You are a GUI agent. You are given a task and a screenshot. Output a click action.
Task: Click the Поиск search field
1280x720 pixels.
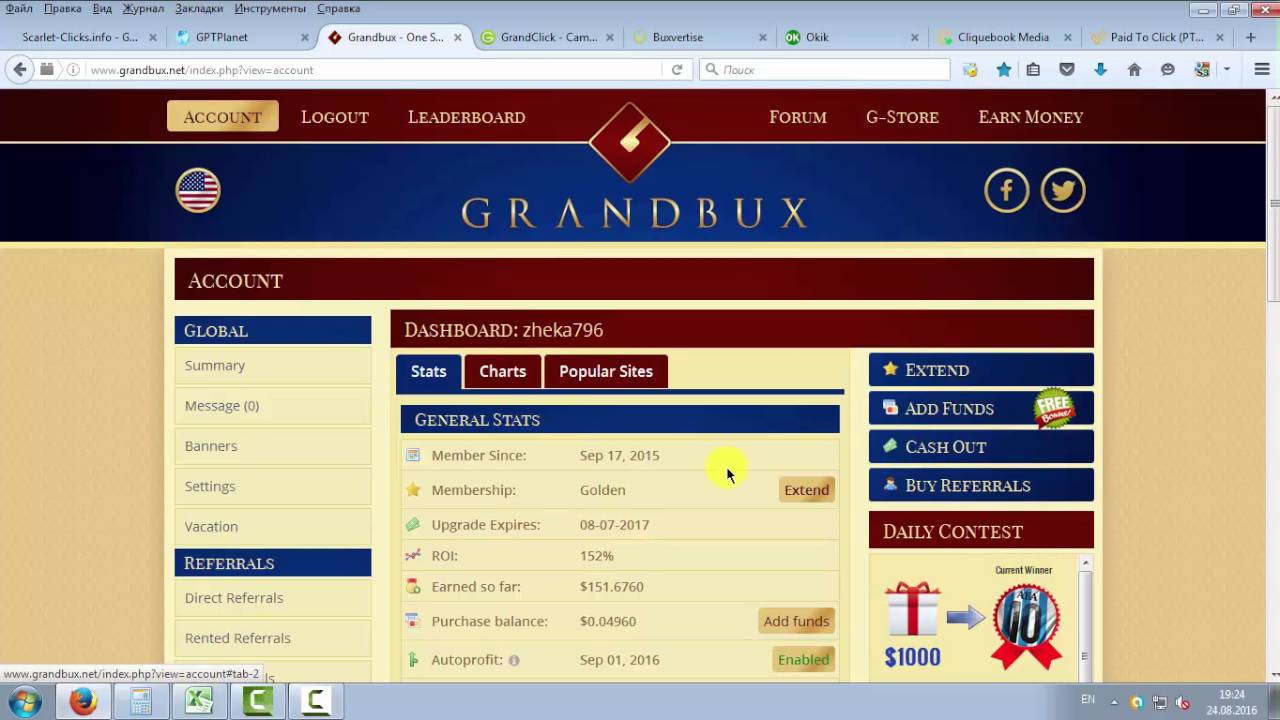[824, 69]
